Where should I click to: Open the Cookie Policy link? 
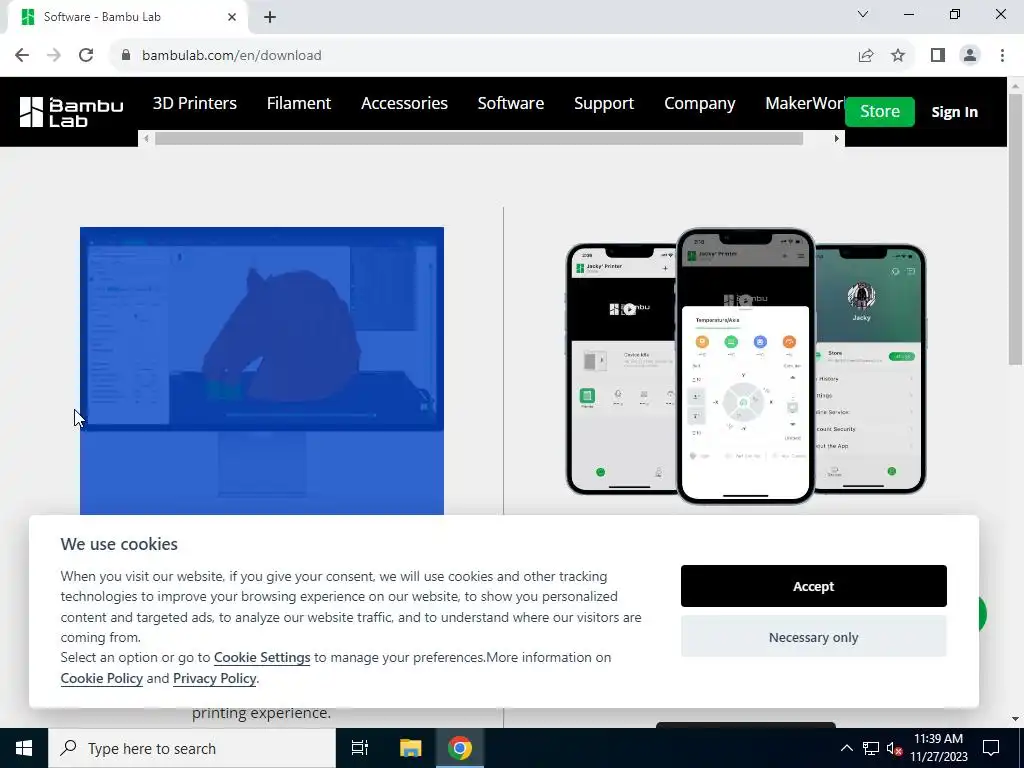click(101, 679)
